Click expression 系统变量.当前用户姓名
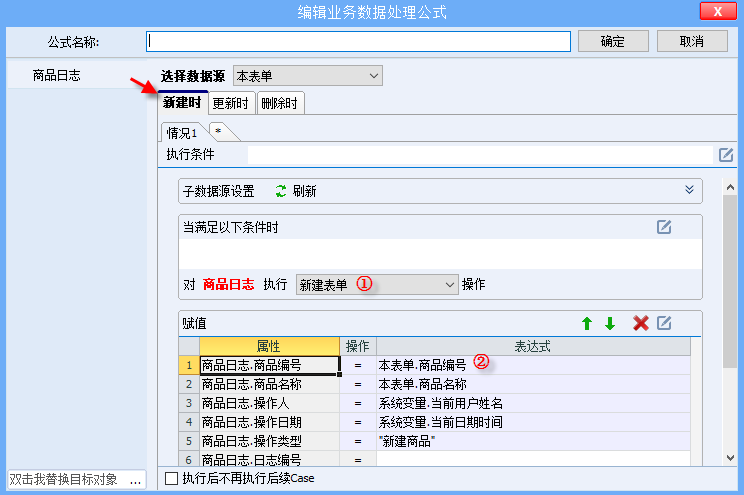The height and width of the screenshot is (495, 744). point(533,403)
